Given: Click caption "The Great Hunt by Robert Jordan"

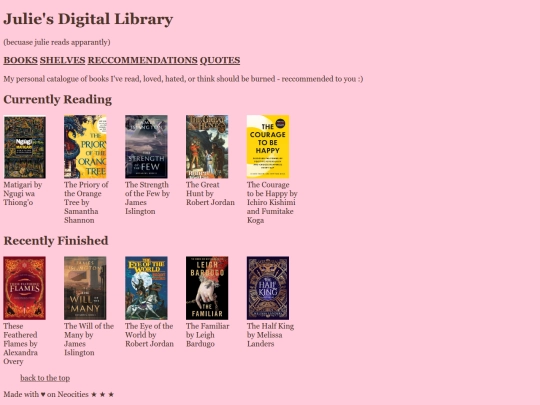Looking at the screenshot, I should 210,194.
